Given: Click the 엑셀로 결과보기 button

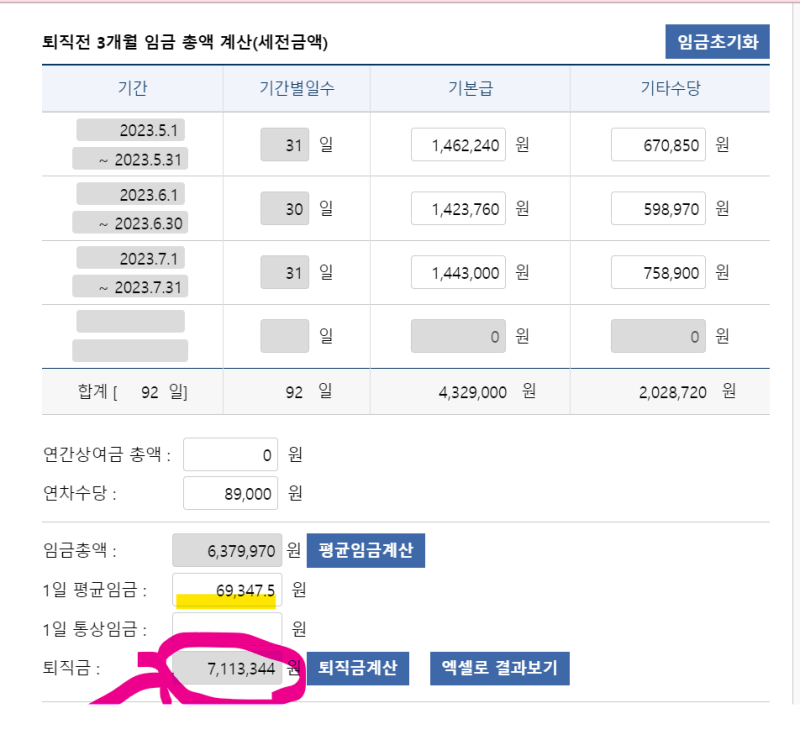Looking at the screenshot, I should tap(499, 668).
